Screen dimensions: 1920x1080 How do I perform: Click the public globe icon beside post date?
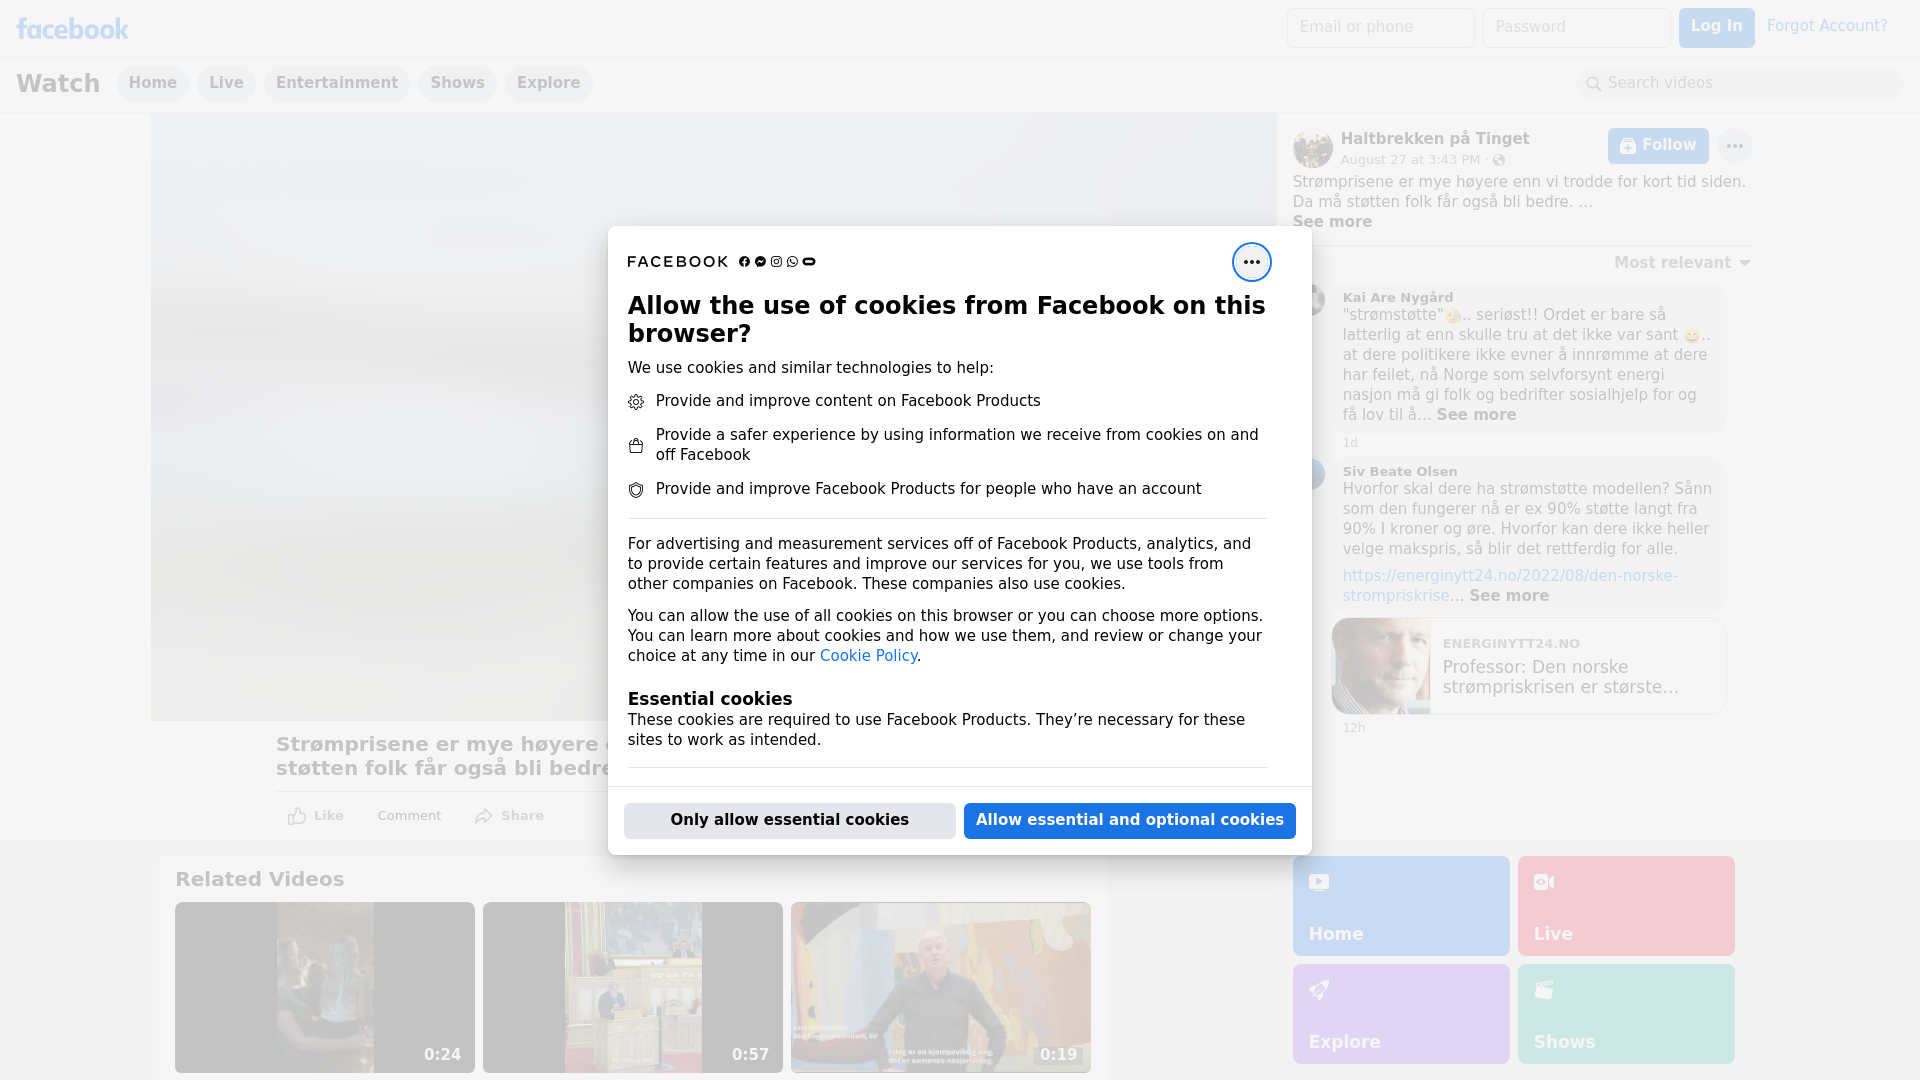click(x=1498, y=160)
